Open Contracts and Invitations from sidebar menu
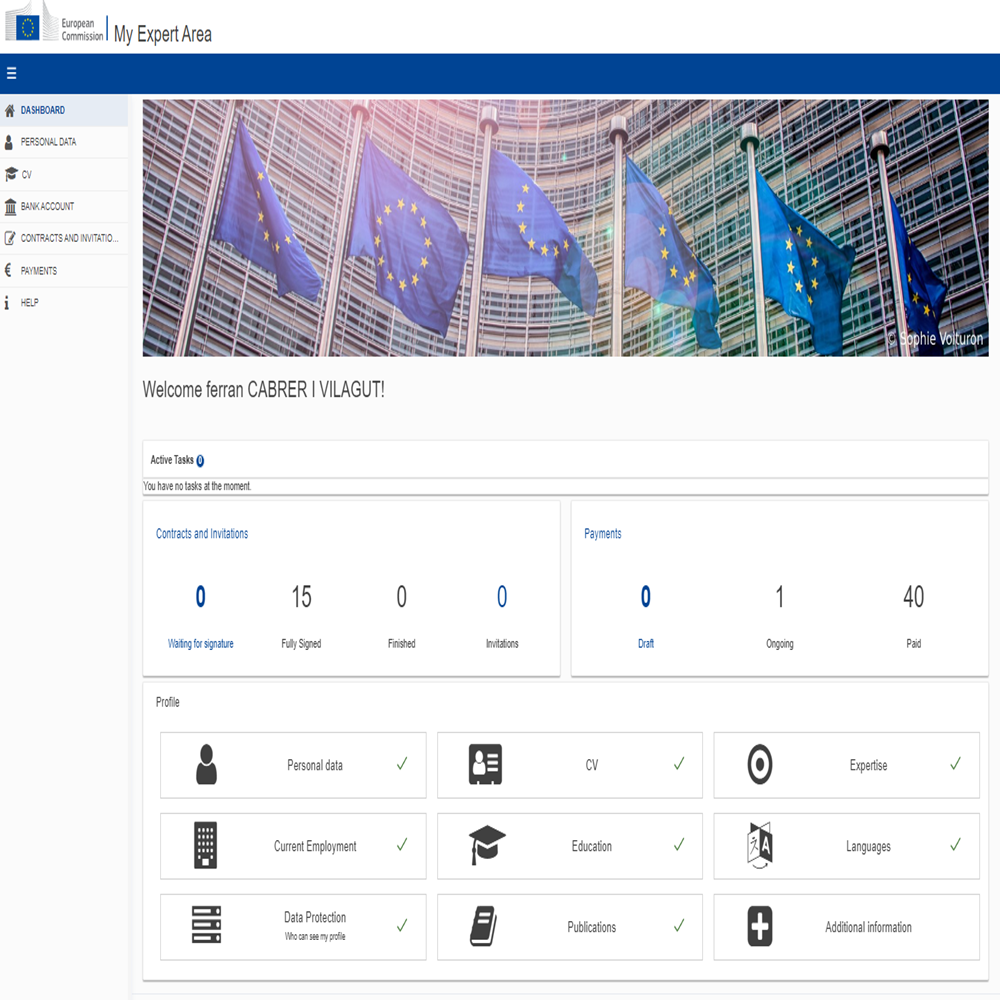 coord(69,239)
